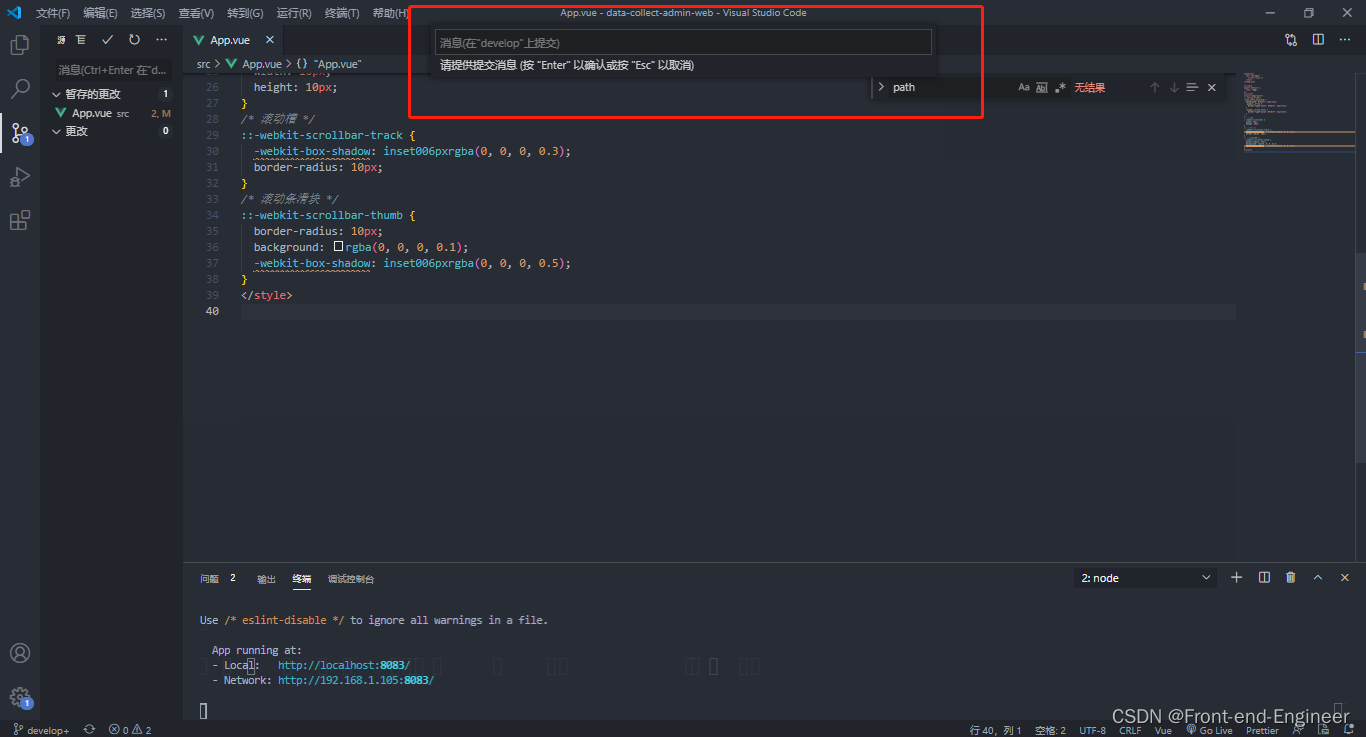Click the src breadcrumb

203,63
